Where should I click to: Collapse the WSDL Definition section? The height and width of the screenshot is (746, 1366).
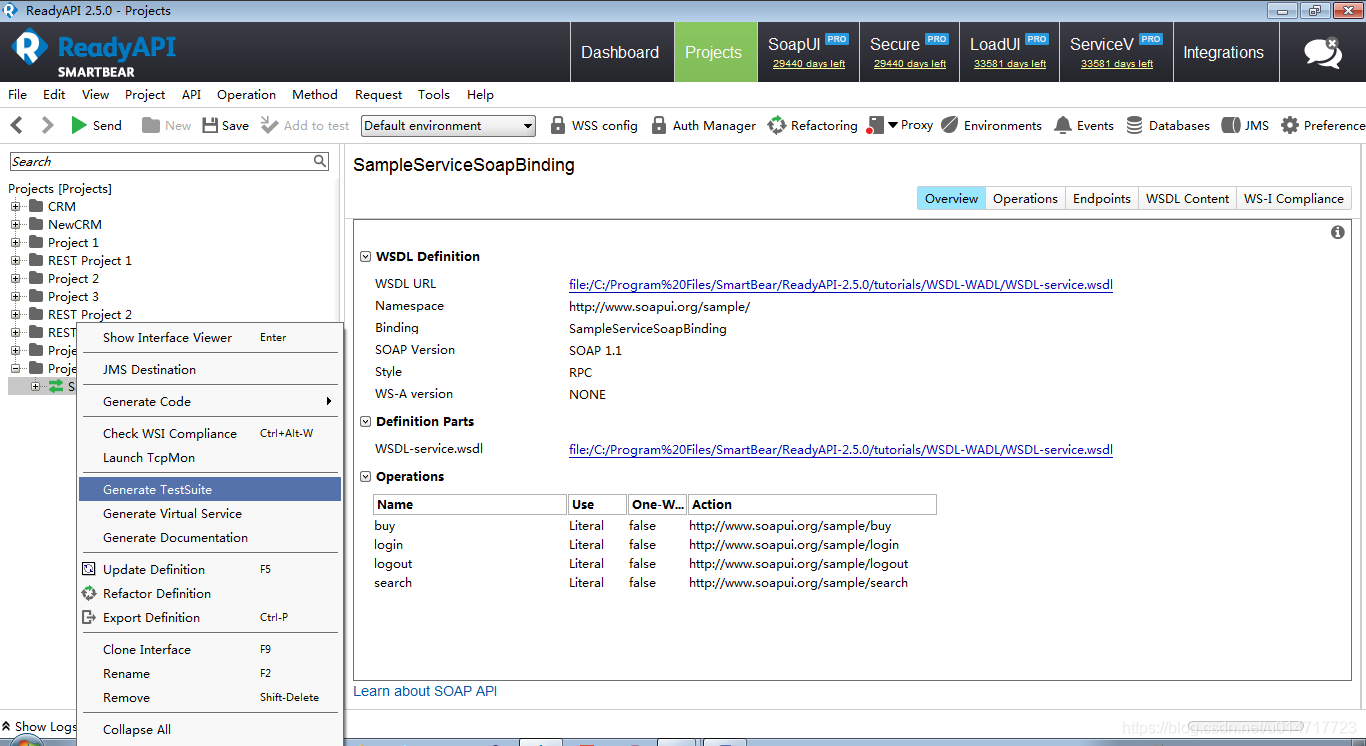pos(366,257)
